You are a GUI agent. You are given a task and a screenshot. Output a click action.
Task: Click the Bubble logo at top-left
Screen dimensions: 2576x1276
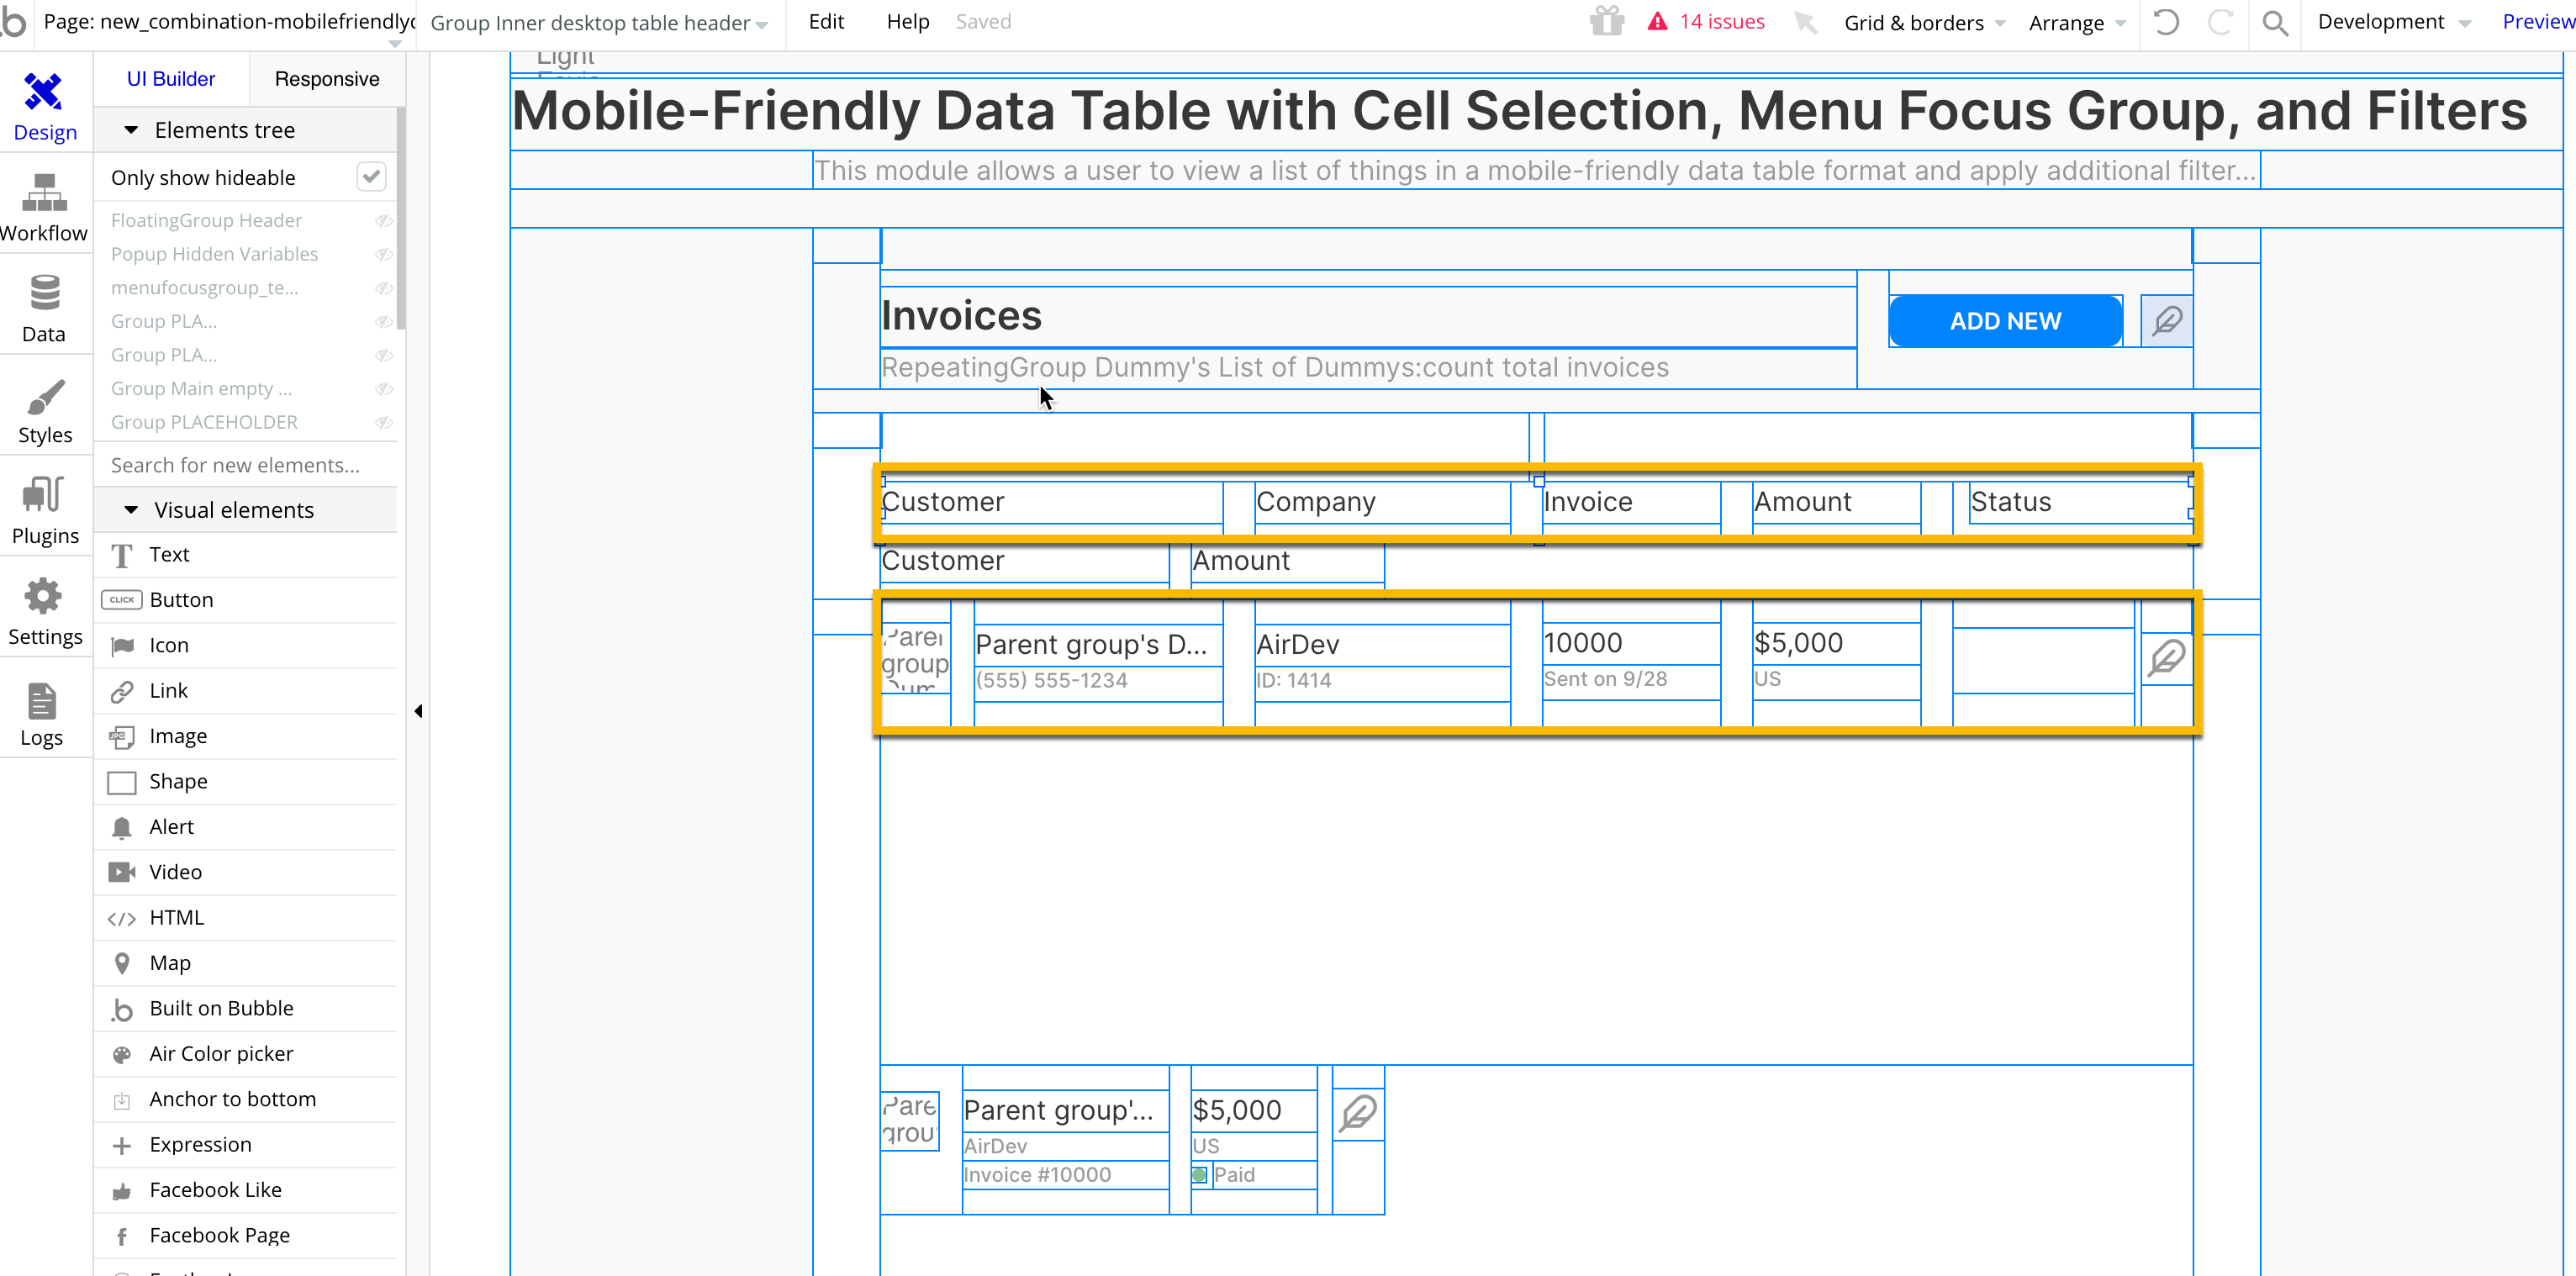[14, 22]
